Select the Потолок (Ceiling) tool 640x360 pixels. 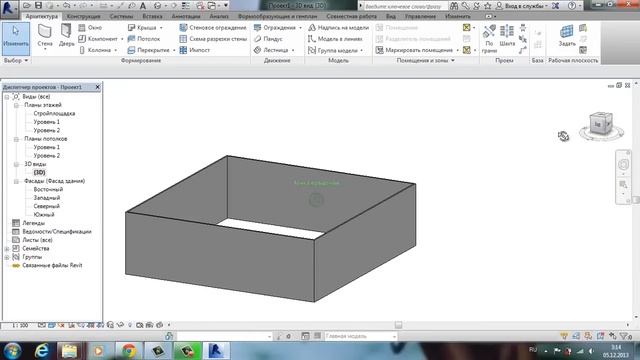[144, 39]
